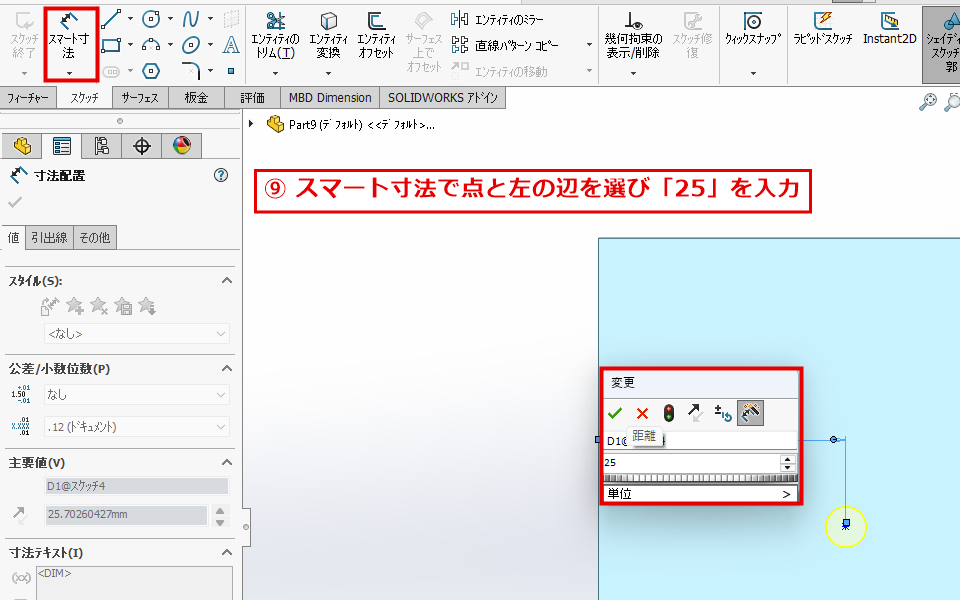Select the Line sketch tool
960x600 pixels.
(x=111, y=19)
